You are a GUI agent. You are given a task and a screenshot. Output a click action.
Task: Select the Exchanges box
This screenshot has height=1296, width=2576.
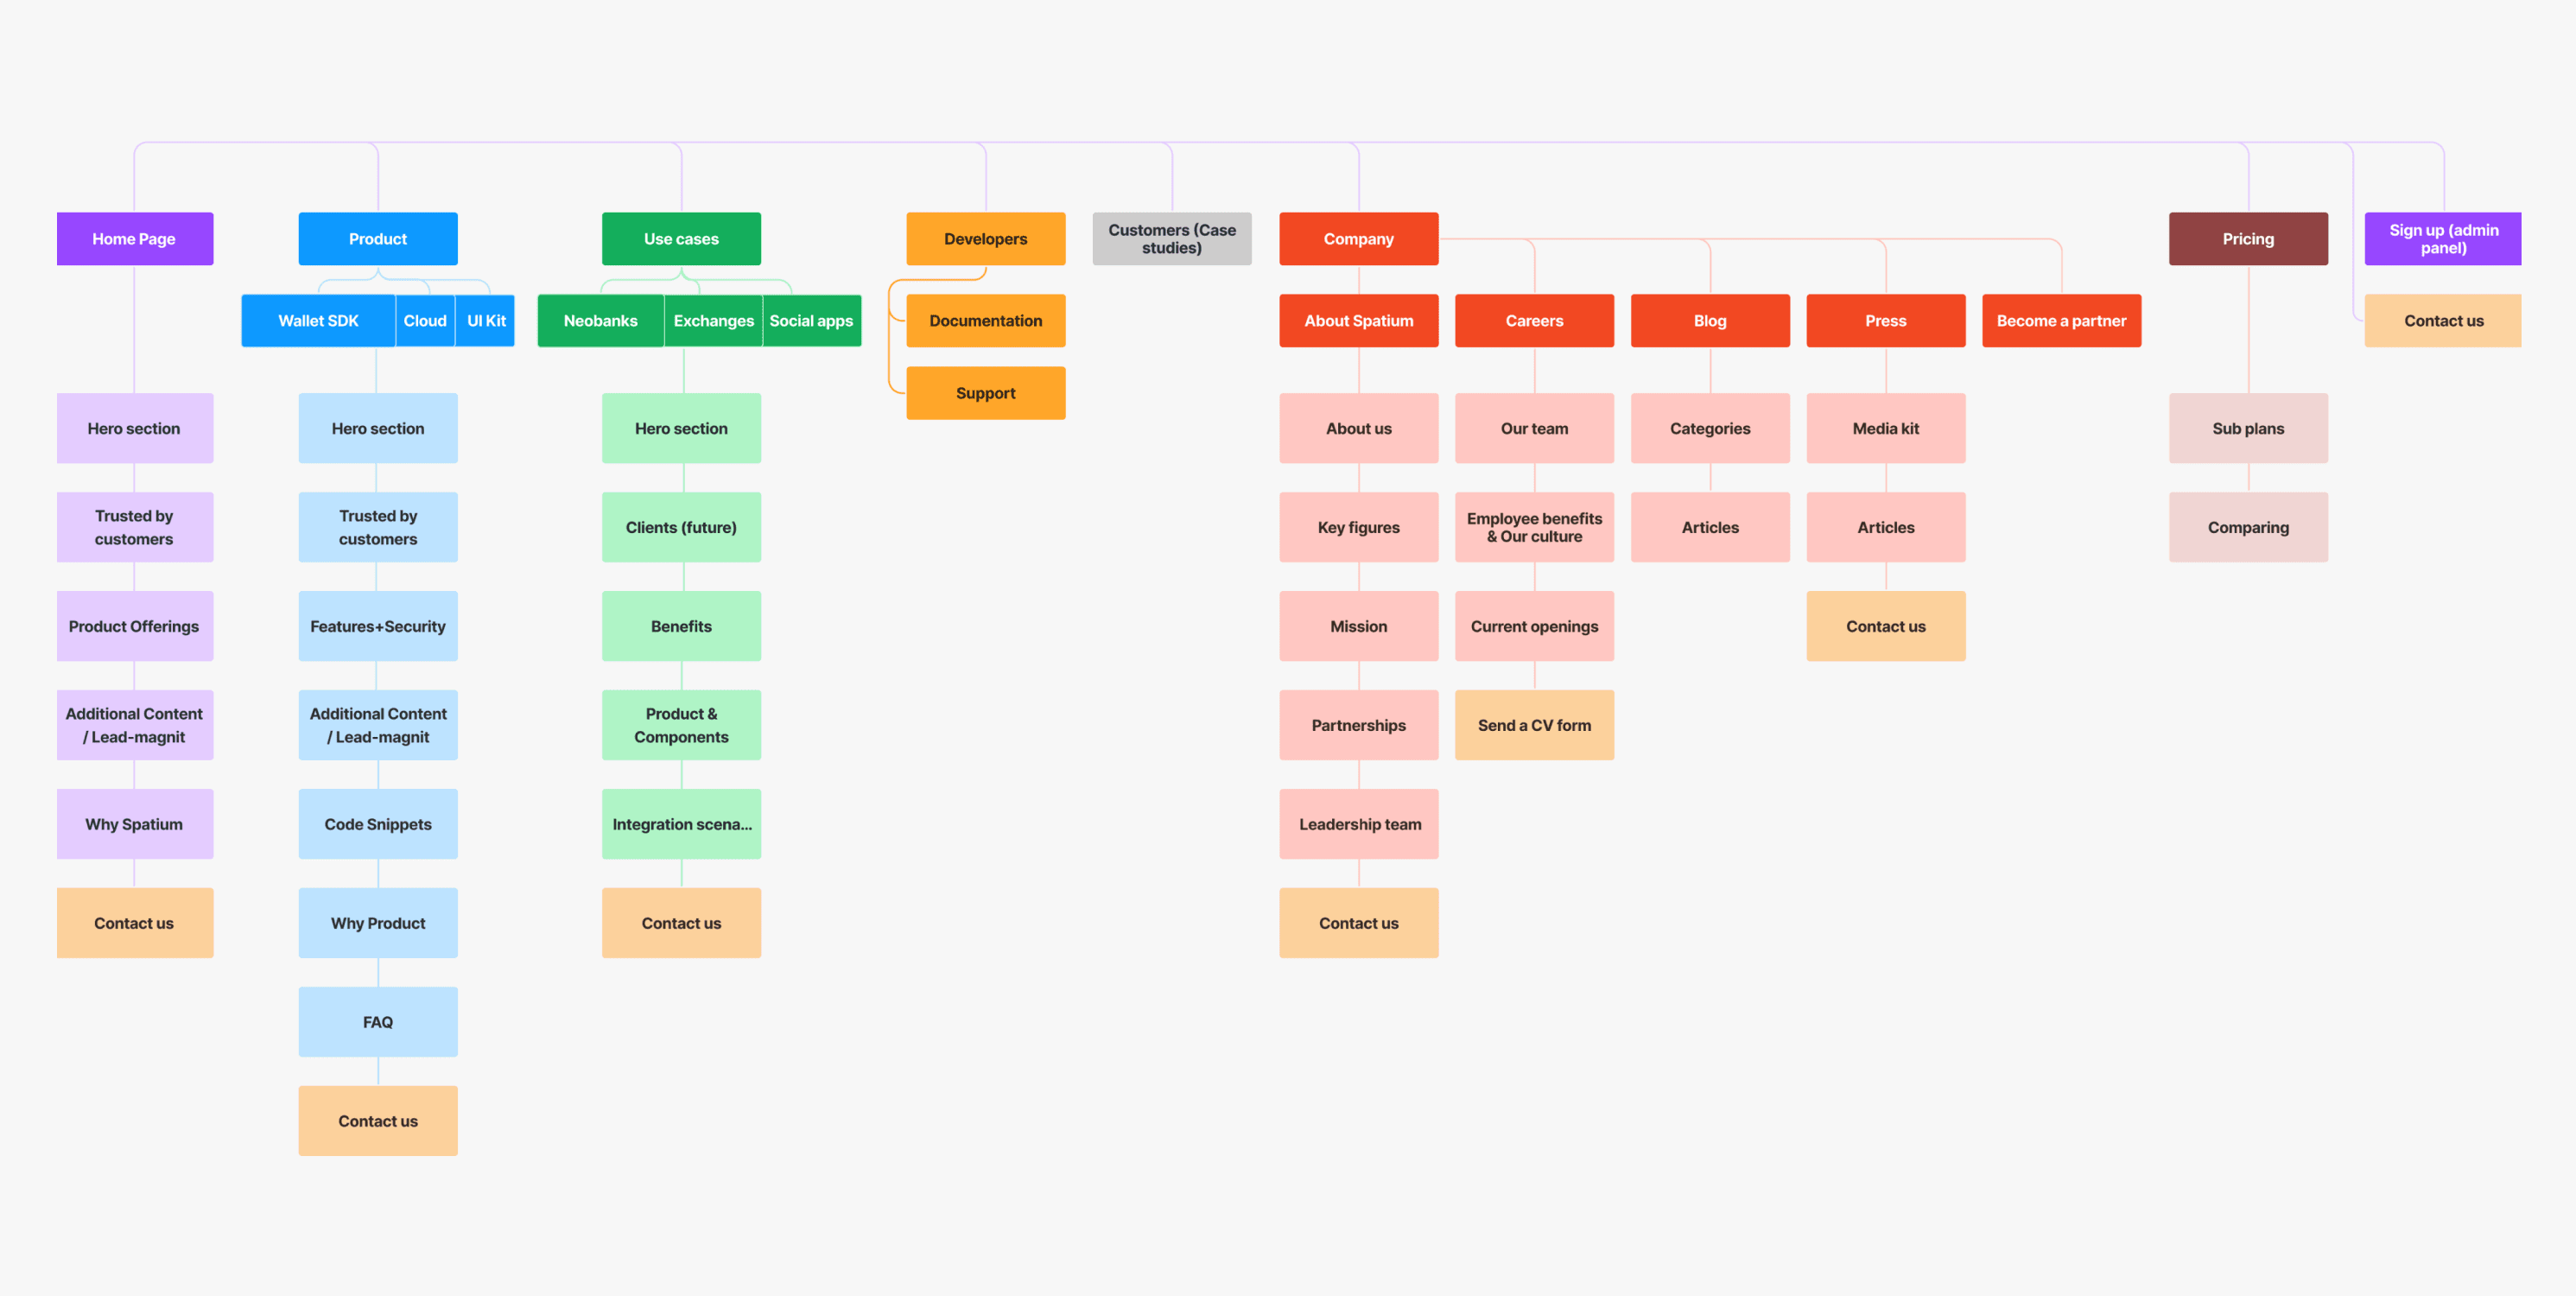tap(714, 321)
